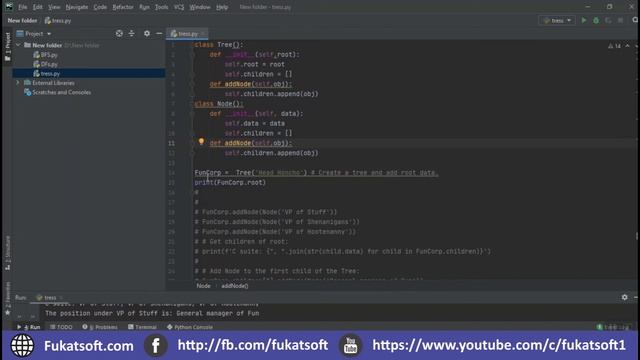This screenshot has width=640, height=360.
Task: Open Run panel settings gear
Action: (624, 297)
